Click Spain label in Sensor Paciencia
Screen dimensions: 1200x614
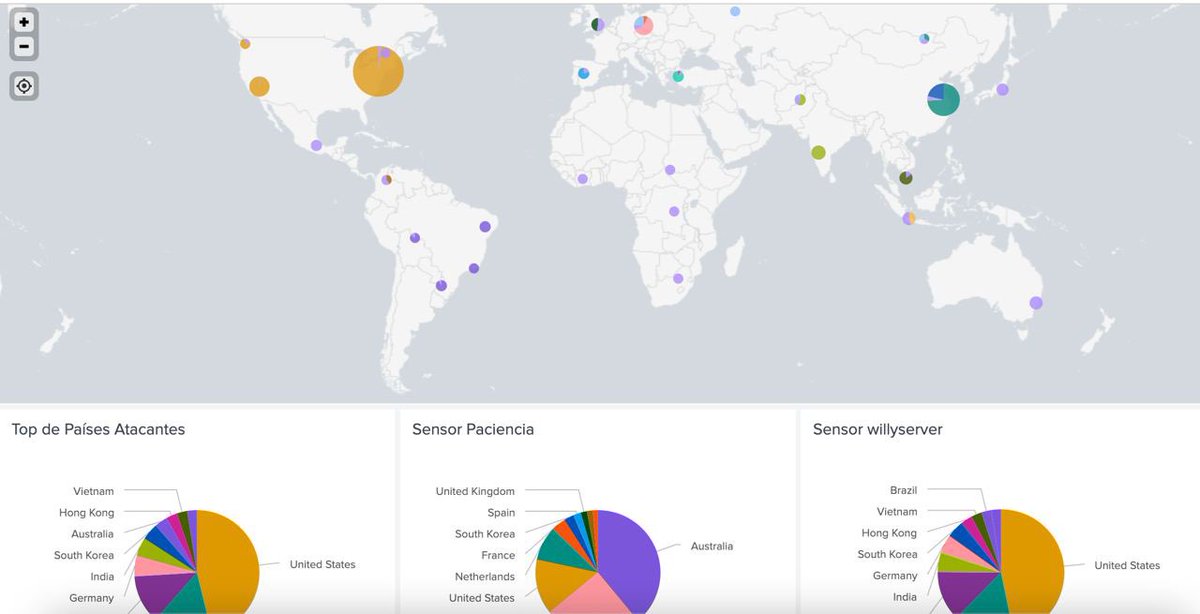pyautogui.click(x=501, y=513)
